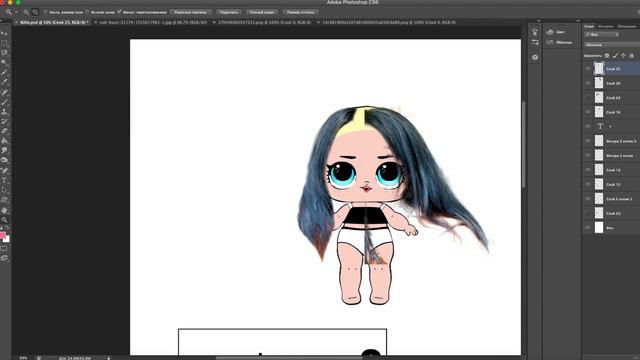Open the Слои layers panel tab
640x360 pixels.
(589, 26)
